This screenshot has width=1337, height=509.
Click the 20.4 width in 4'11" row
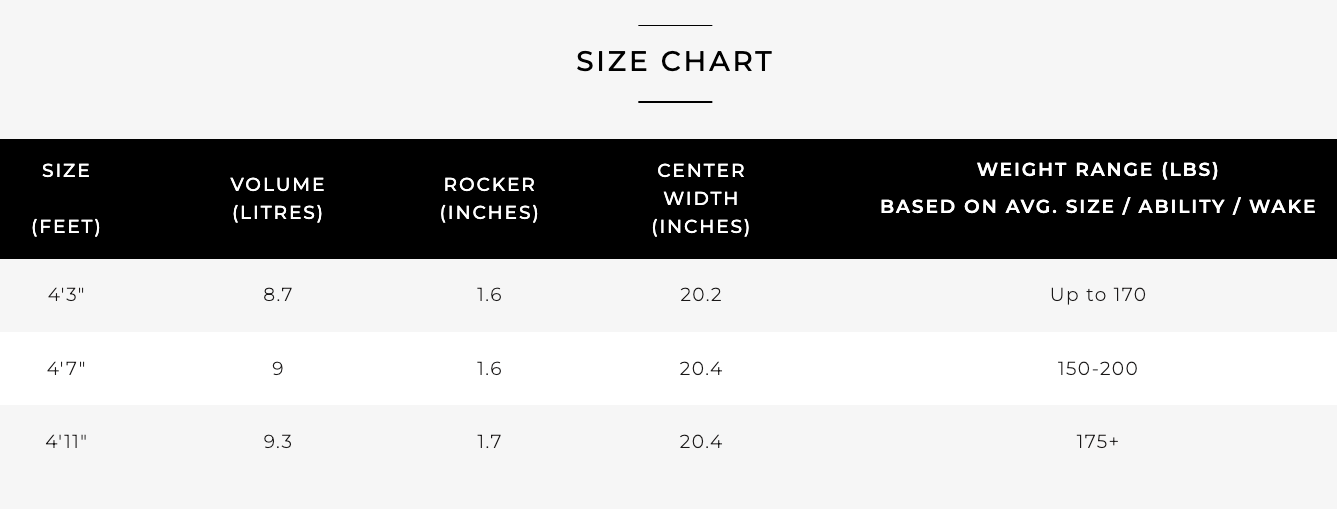point(701,442)
